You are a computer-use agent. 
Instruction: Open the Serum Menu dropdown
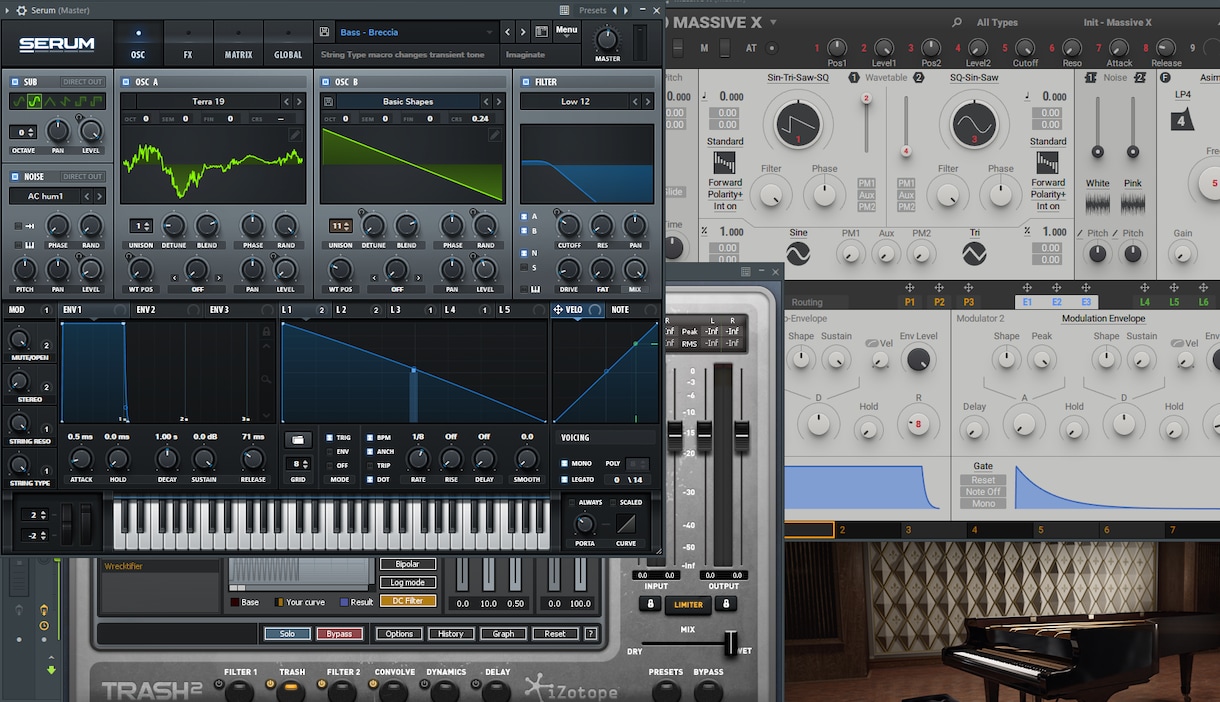[x=566, y=31]
